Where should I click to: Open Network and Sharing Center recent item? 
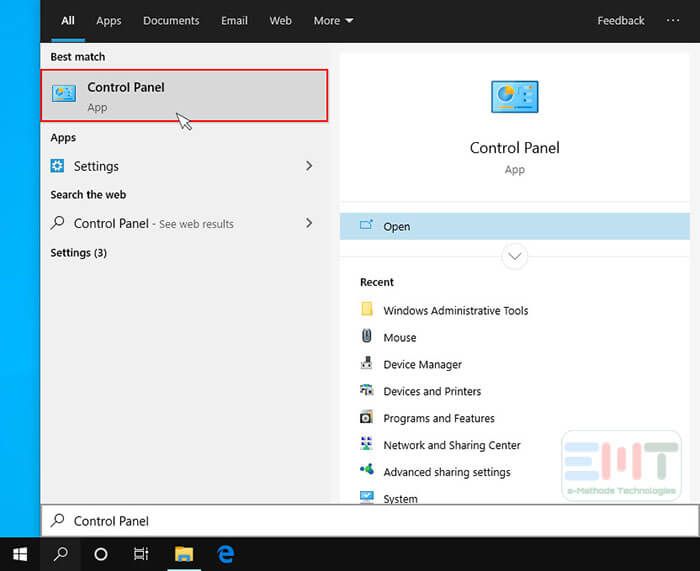click(451, 446)
